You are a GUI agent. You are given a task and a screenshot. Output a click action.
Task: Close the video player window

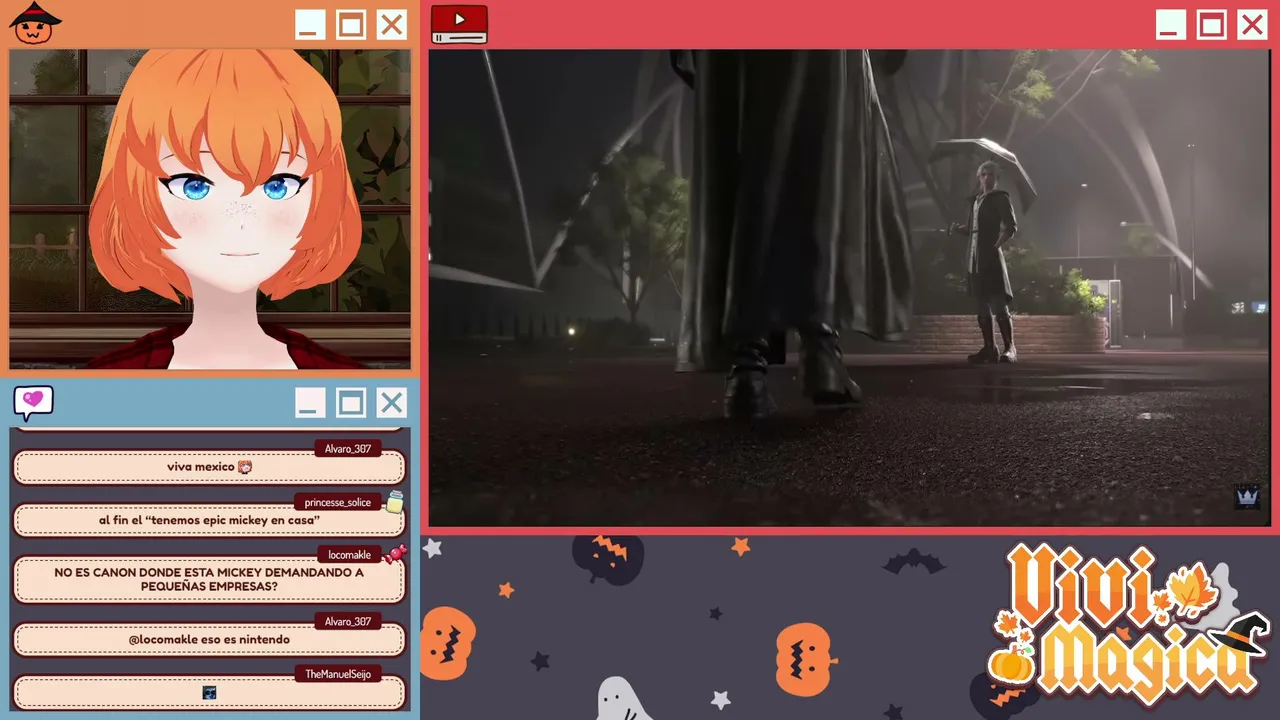pos(1252,25)
